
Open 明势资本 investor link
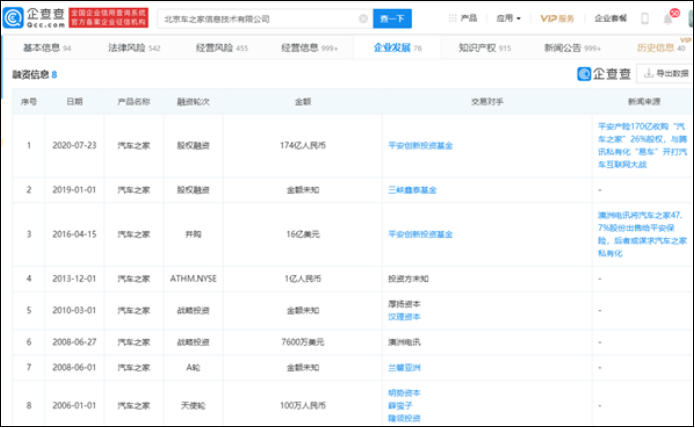click(x=404, y=393)
